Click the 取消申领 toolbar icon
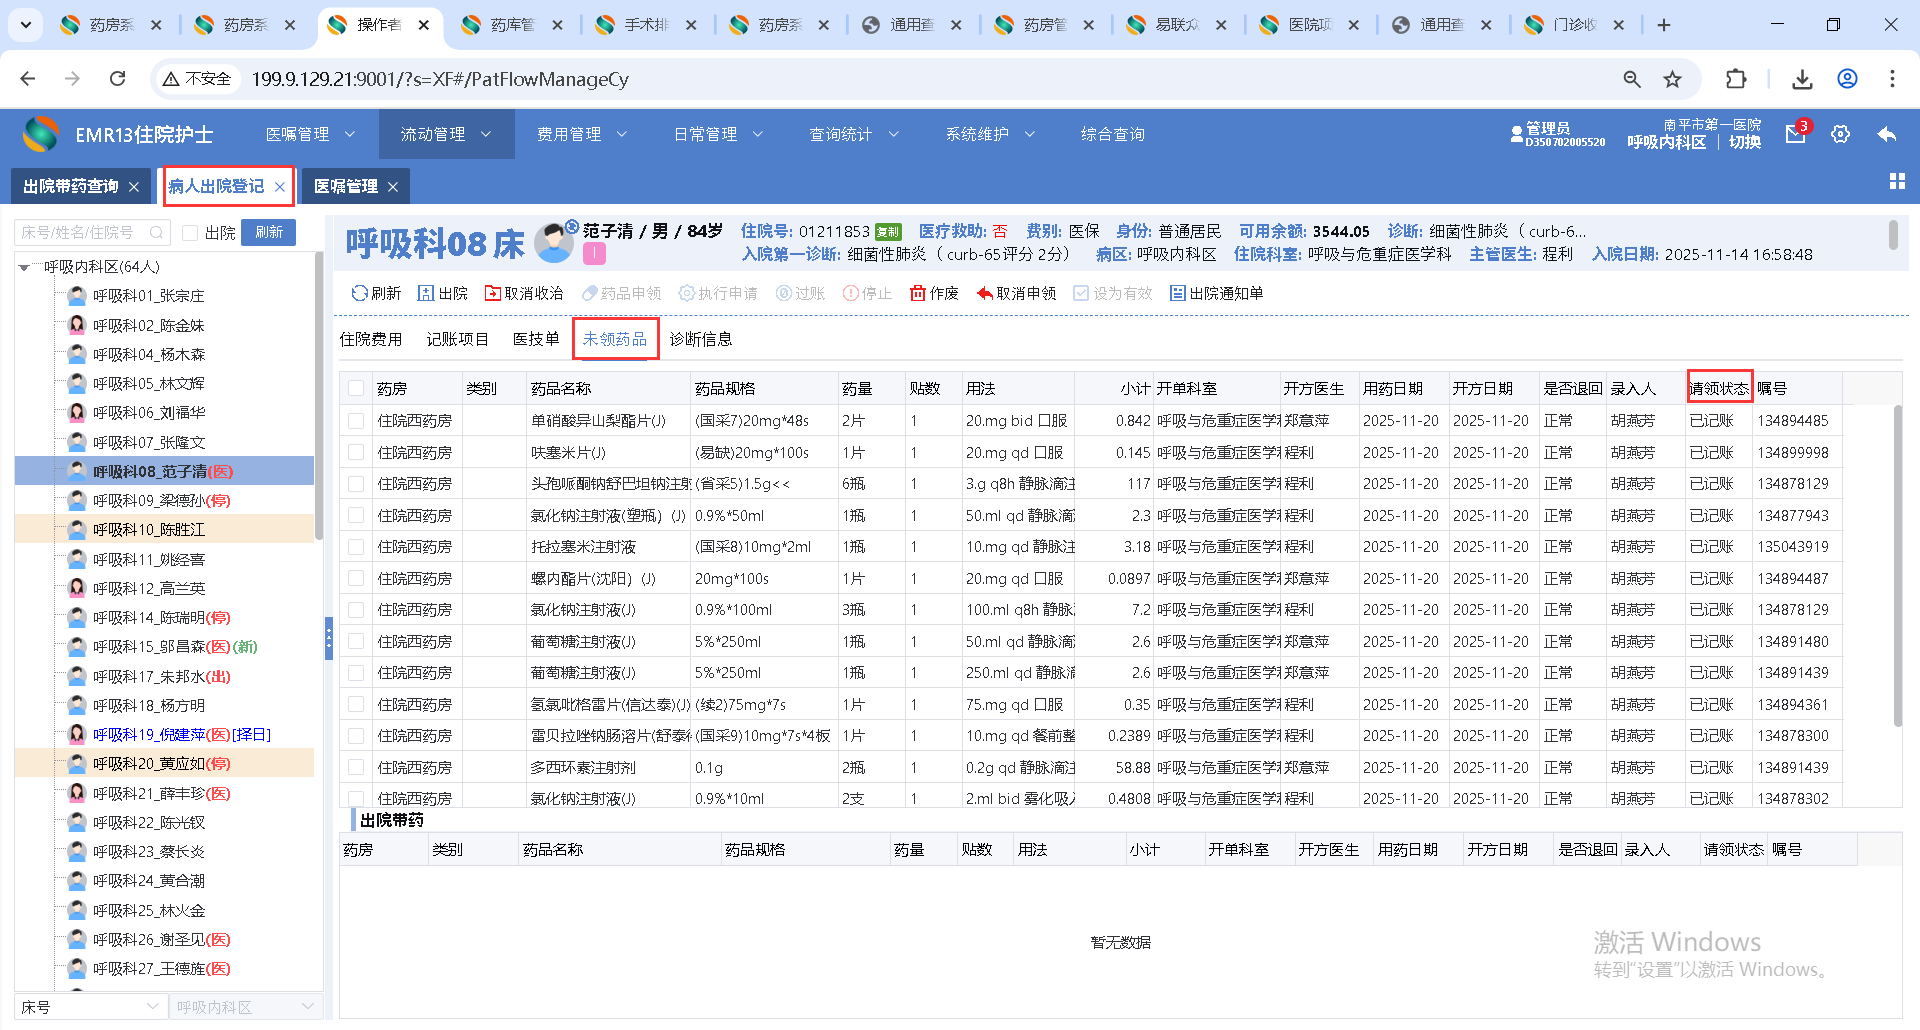The image size is (1920, 1030). (985, 293)
